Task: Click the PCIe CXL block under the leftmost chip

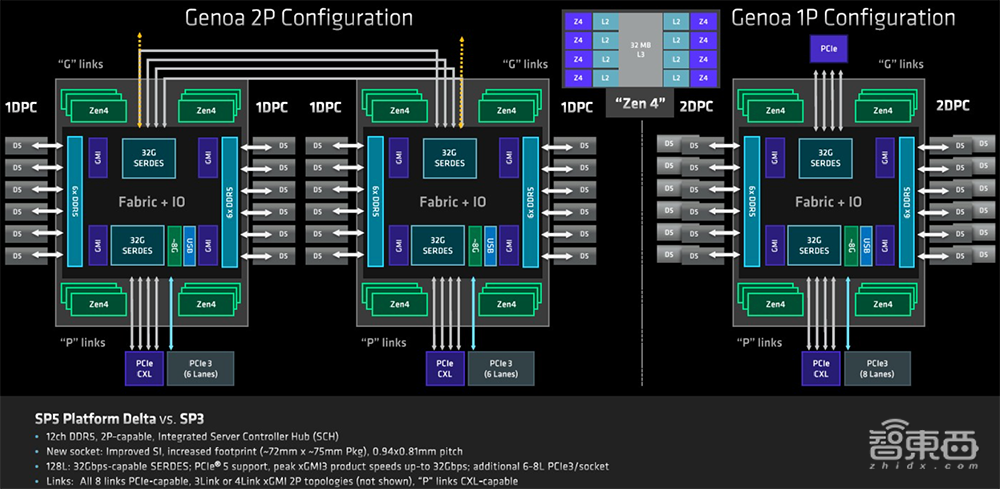Action: tap(138, 367)
